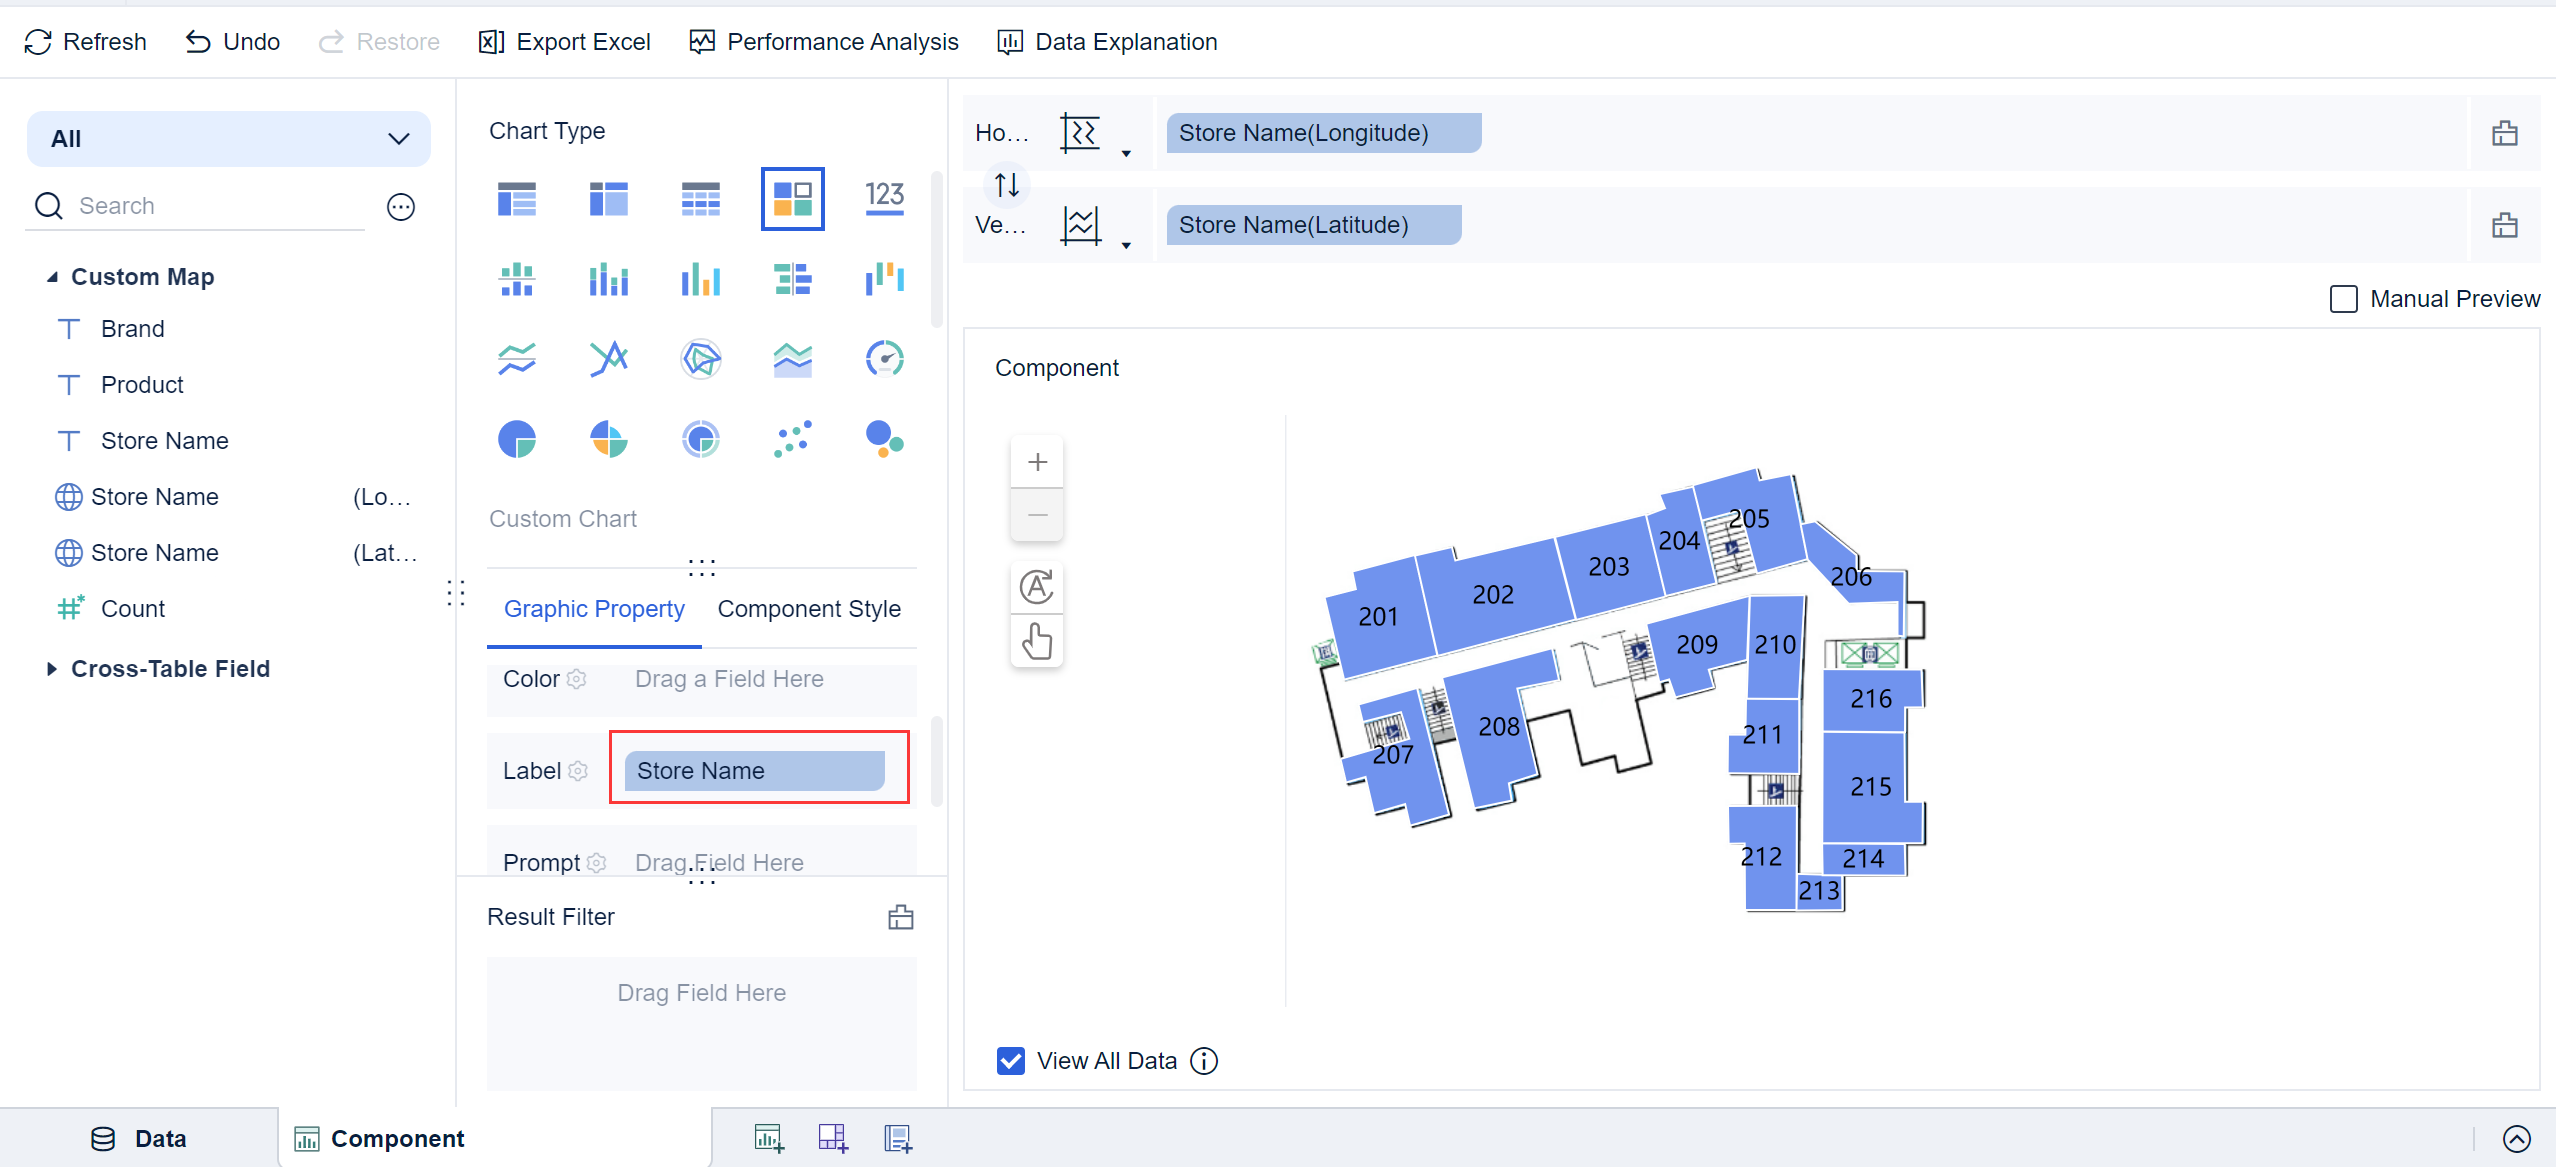Open Performance Analysis

tap(824, 42)
